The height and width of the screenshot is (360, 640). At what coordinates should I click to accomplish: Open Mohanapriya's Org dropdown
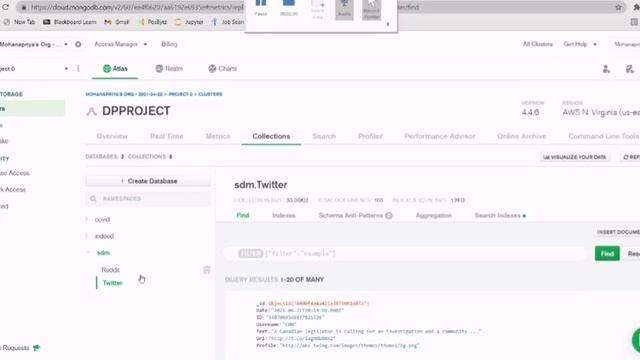tap(33, 44)
